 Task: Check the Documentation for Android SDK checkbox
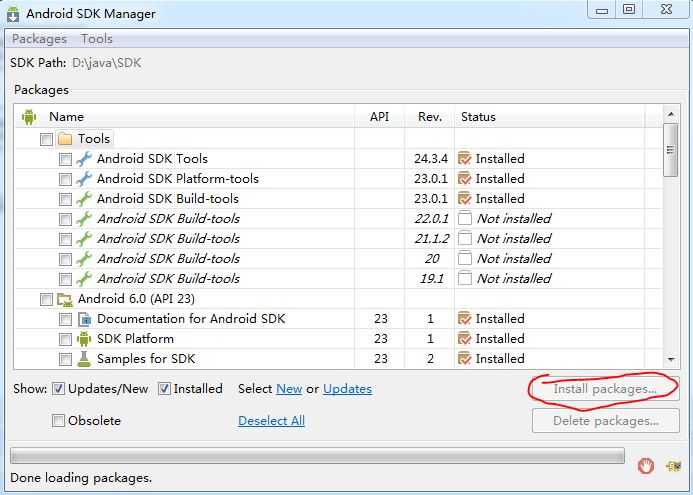pyautogui.click(x=65, y=319)
